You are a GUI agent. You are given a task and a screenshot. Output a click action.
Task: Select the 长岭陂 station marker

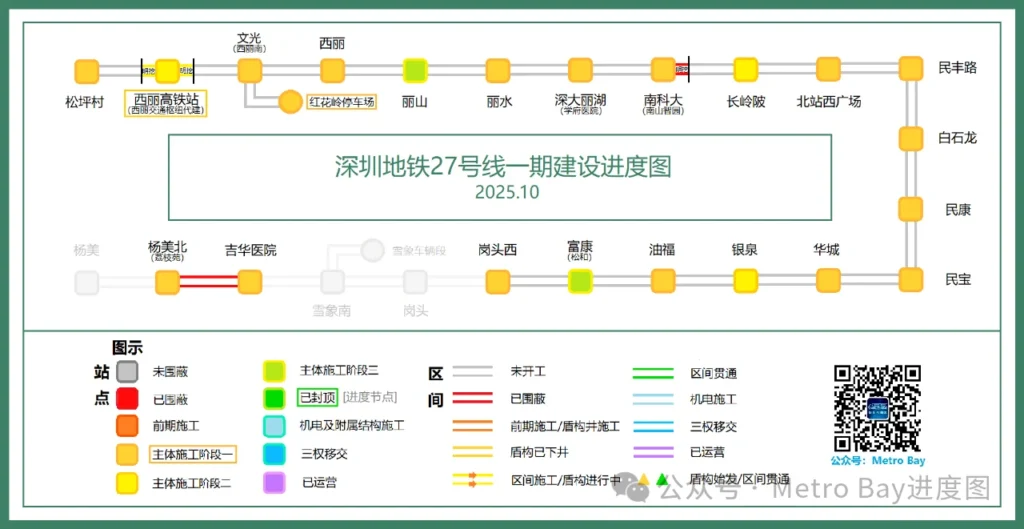coord(745,70)
